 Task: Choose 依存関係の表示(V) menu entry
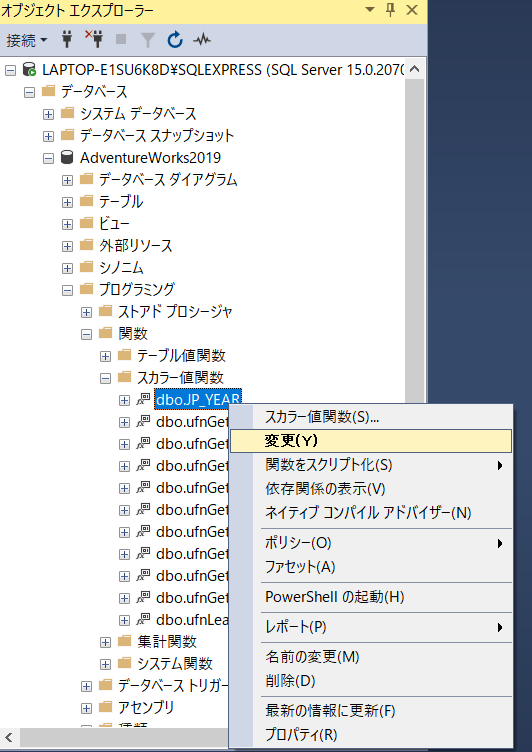point(371,489)
